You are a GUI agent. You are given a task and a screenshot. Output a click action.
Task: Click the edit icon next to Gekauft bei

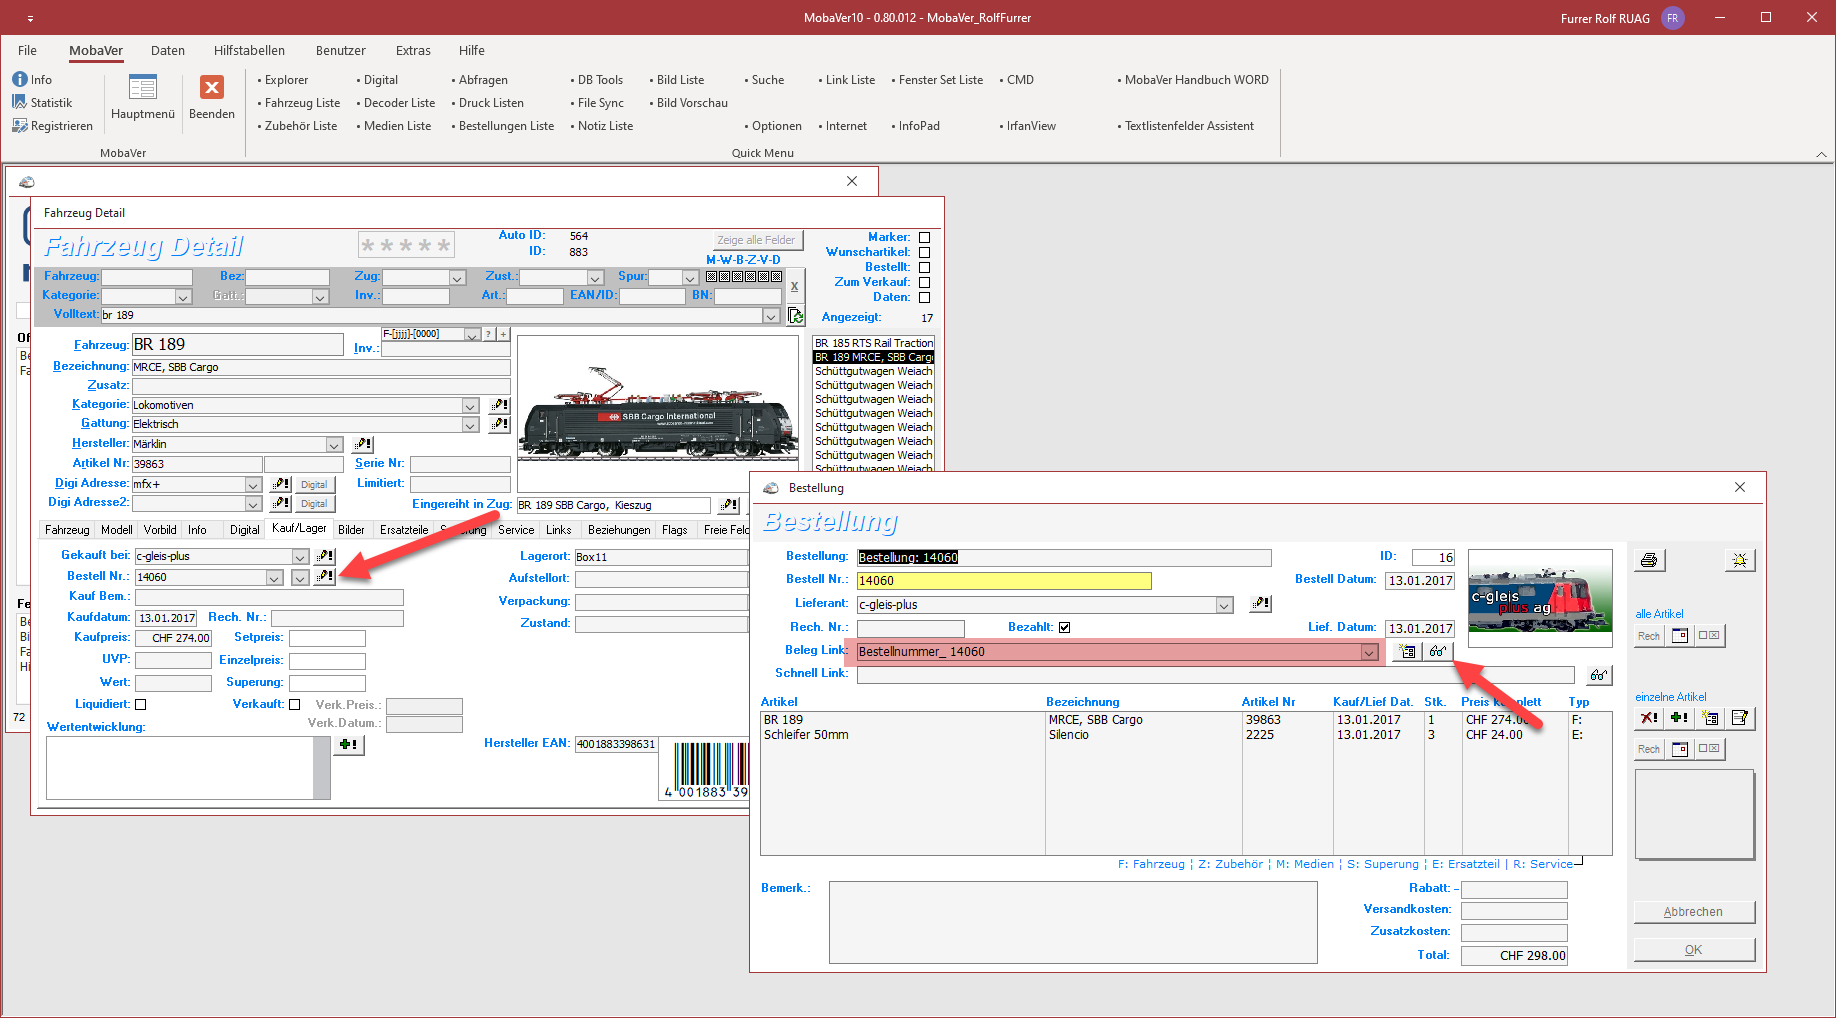coord(324,556)
